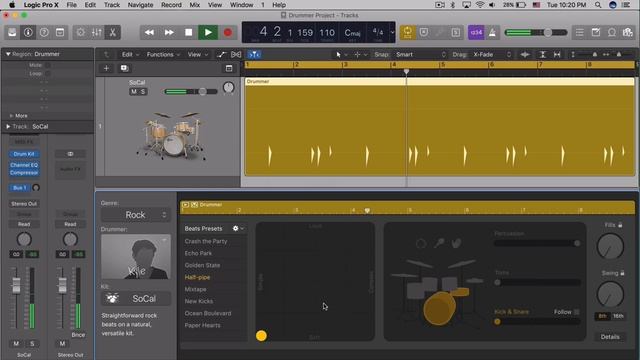Collapse the Region Drummer inspector triangle
Viewport: 640px width, 360px height.
[7, 54]
